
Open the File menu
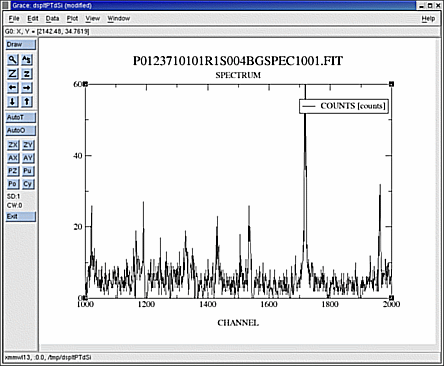14,19
